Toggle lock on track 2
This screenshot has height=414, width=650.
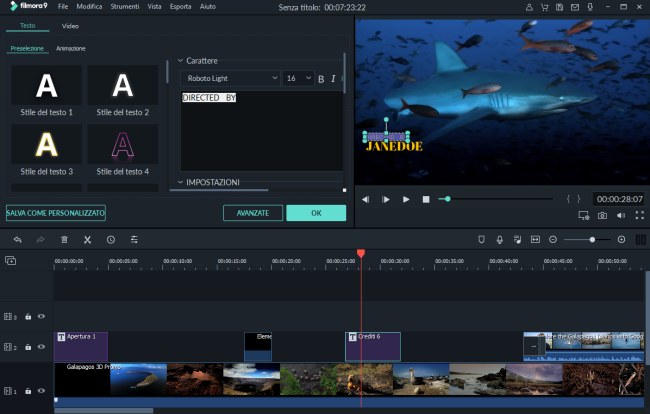[x=28, y=347]
